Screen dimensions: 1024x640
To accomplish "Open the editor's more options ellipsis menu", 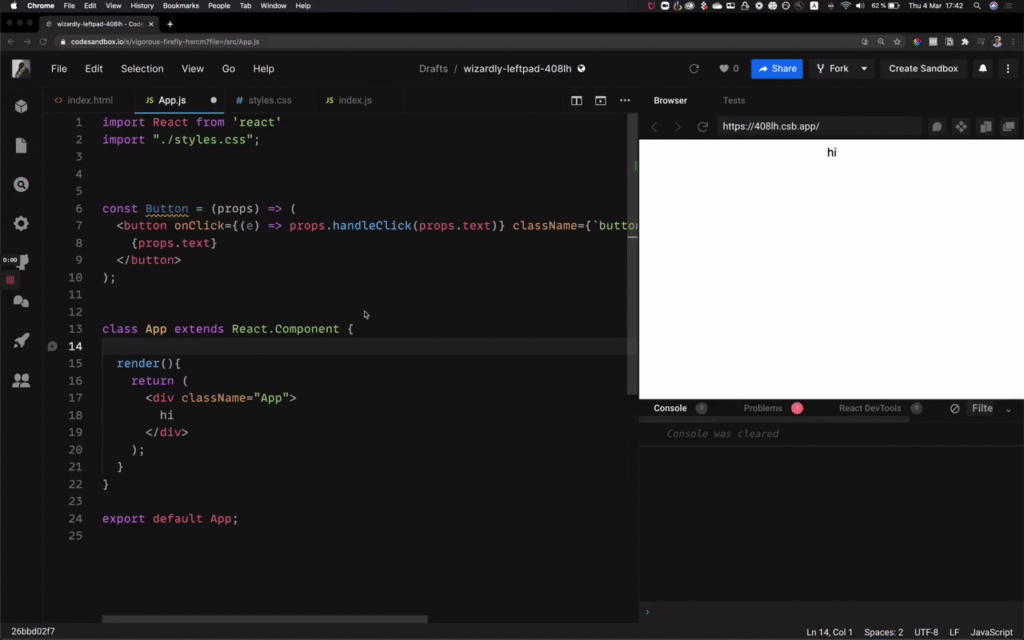I will (x=625, y=100).
